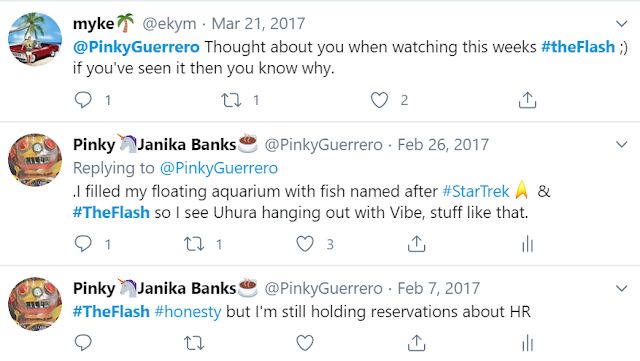Open the @PinkyGuerrero mention in myke's tweet
640x361 pixels.
pos(136,47)
